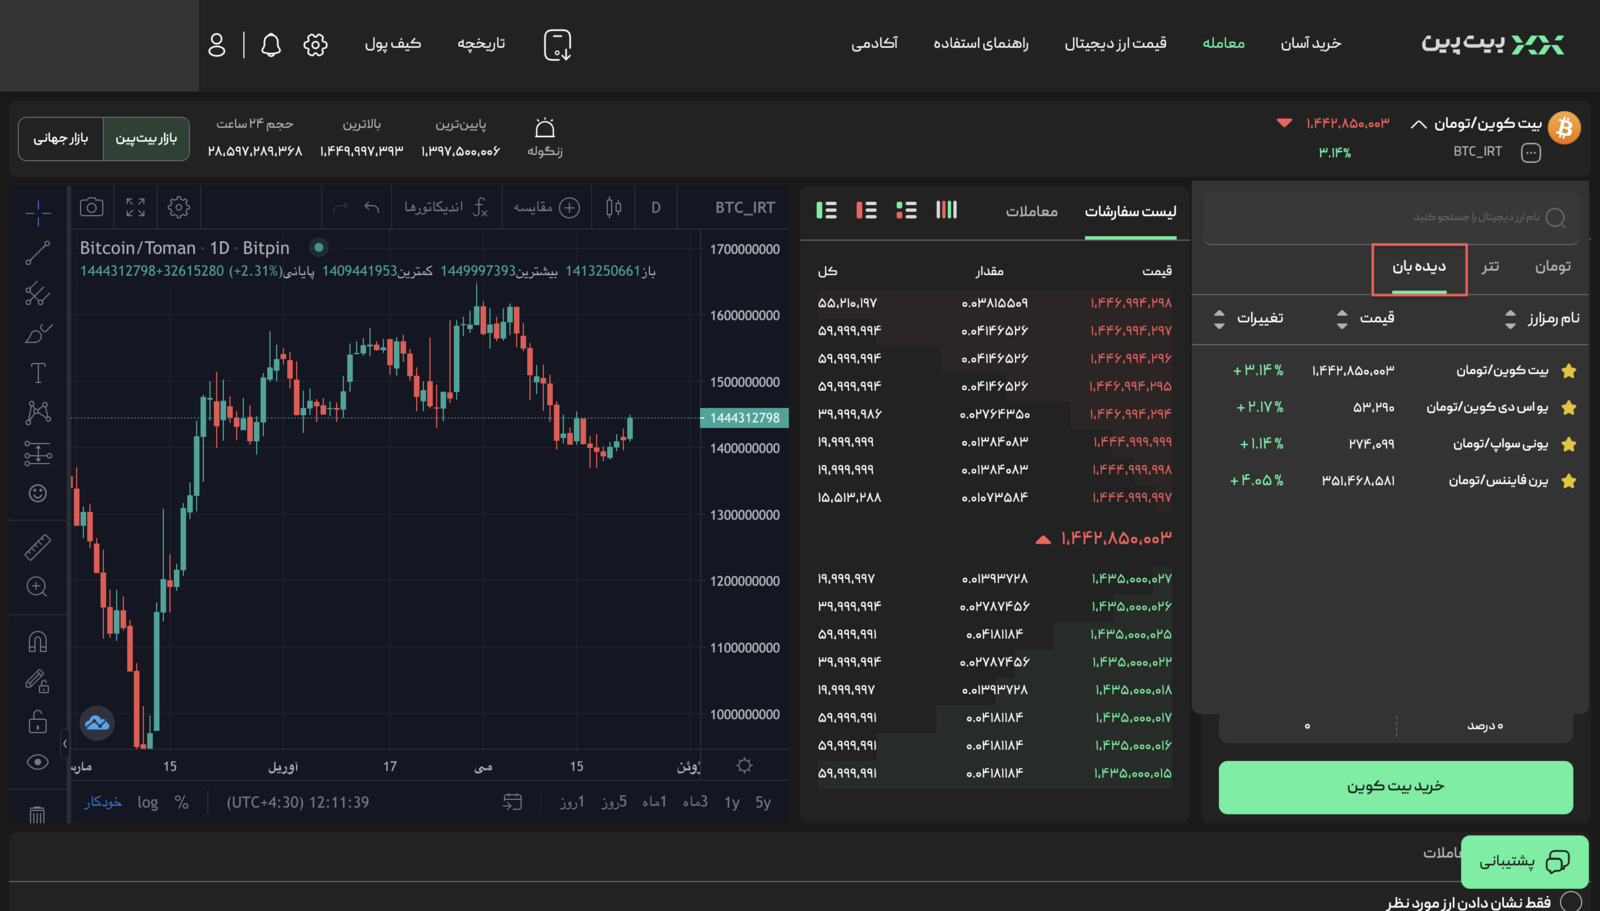The image size is (1600, 911).
Task: Click the chart screenshot camera icon
Action: pos(91,207)
